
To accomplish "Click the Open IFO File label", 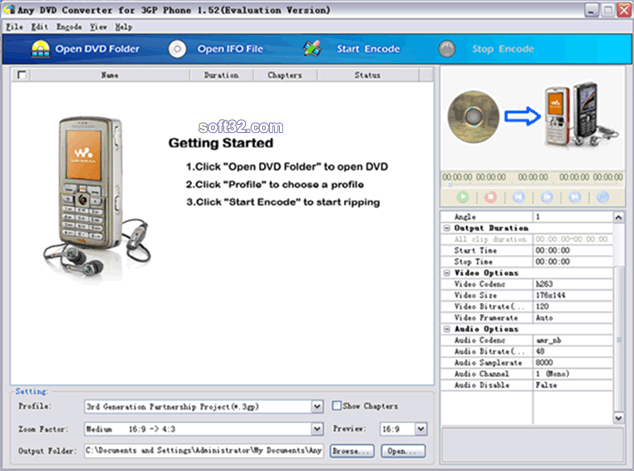I will click(x=230, y=49).
